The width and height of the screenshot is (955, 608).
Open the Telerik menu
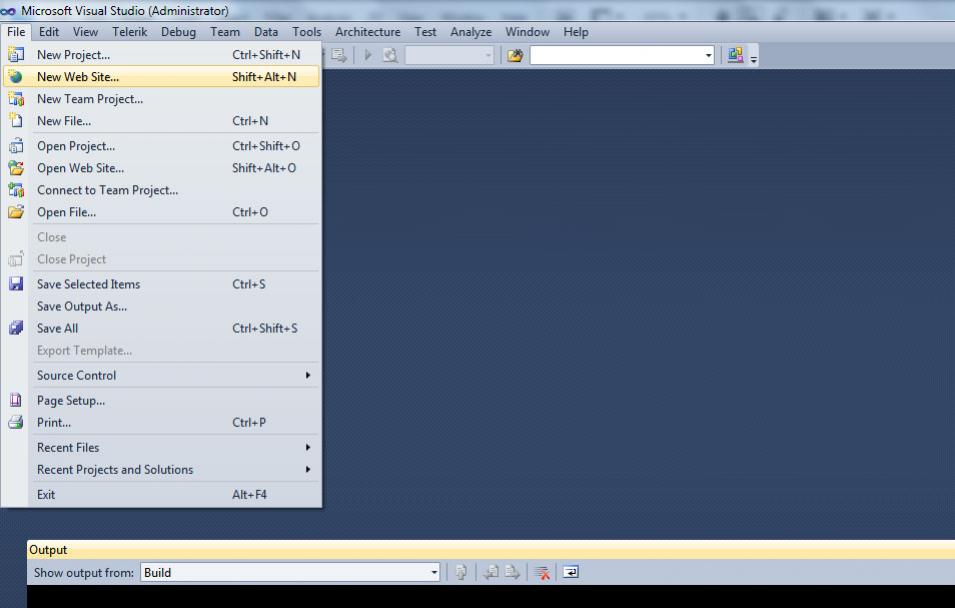click(129, 32)
